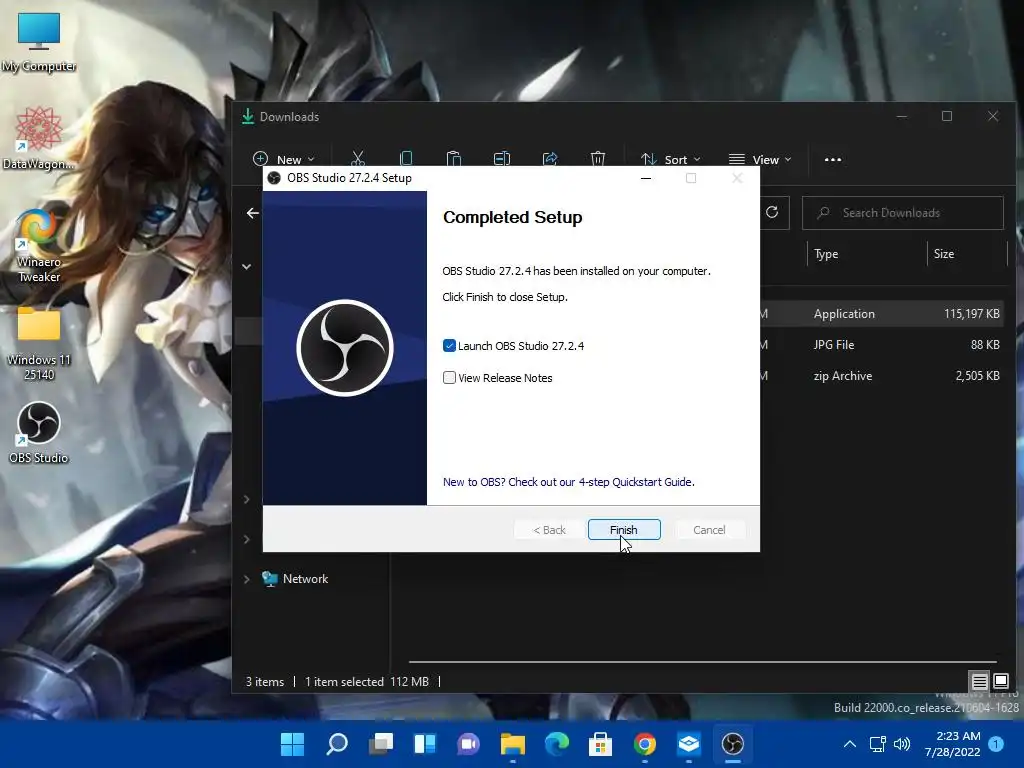Enable View Release Notes checkbox

(449, 377)
